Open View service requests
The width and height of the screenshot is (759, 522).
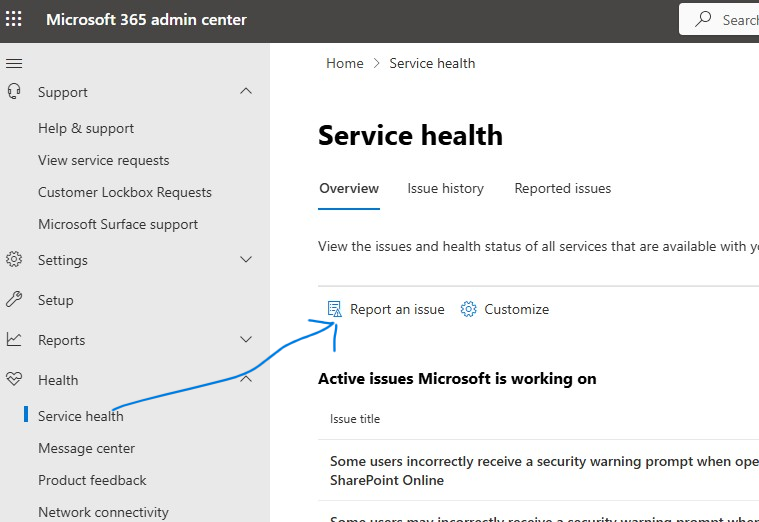click(x=104, y=160)
